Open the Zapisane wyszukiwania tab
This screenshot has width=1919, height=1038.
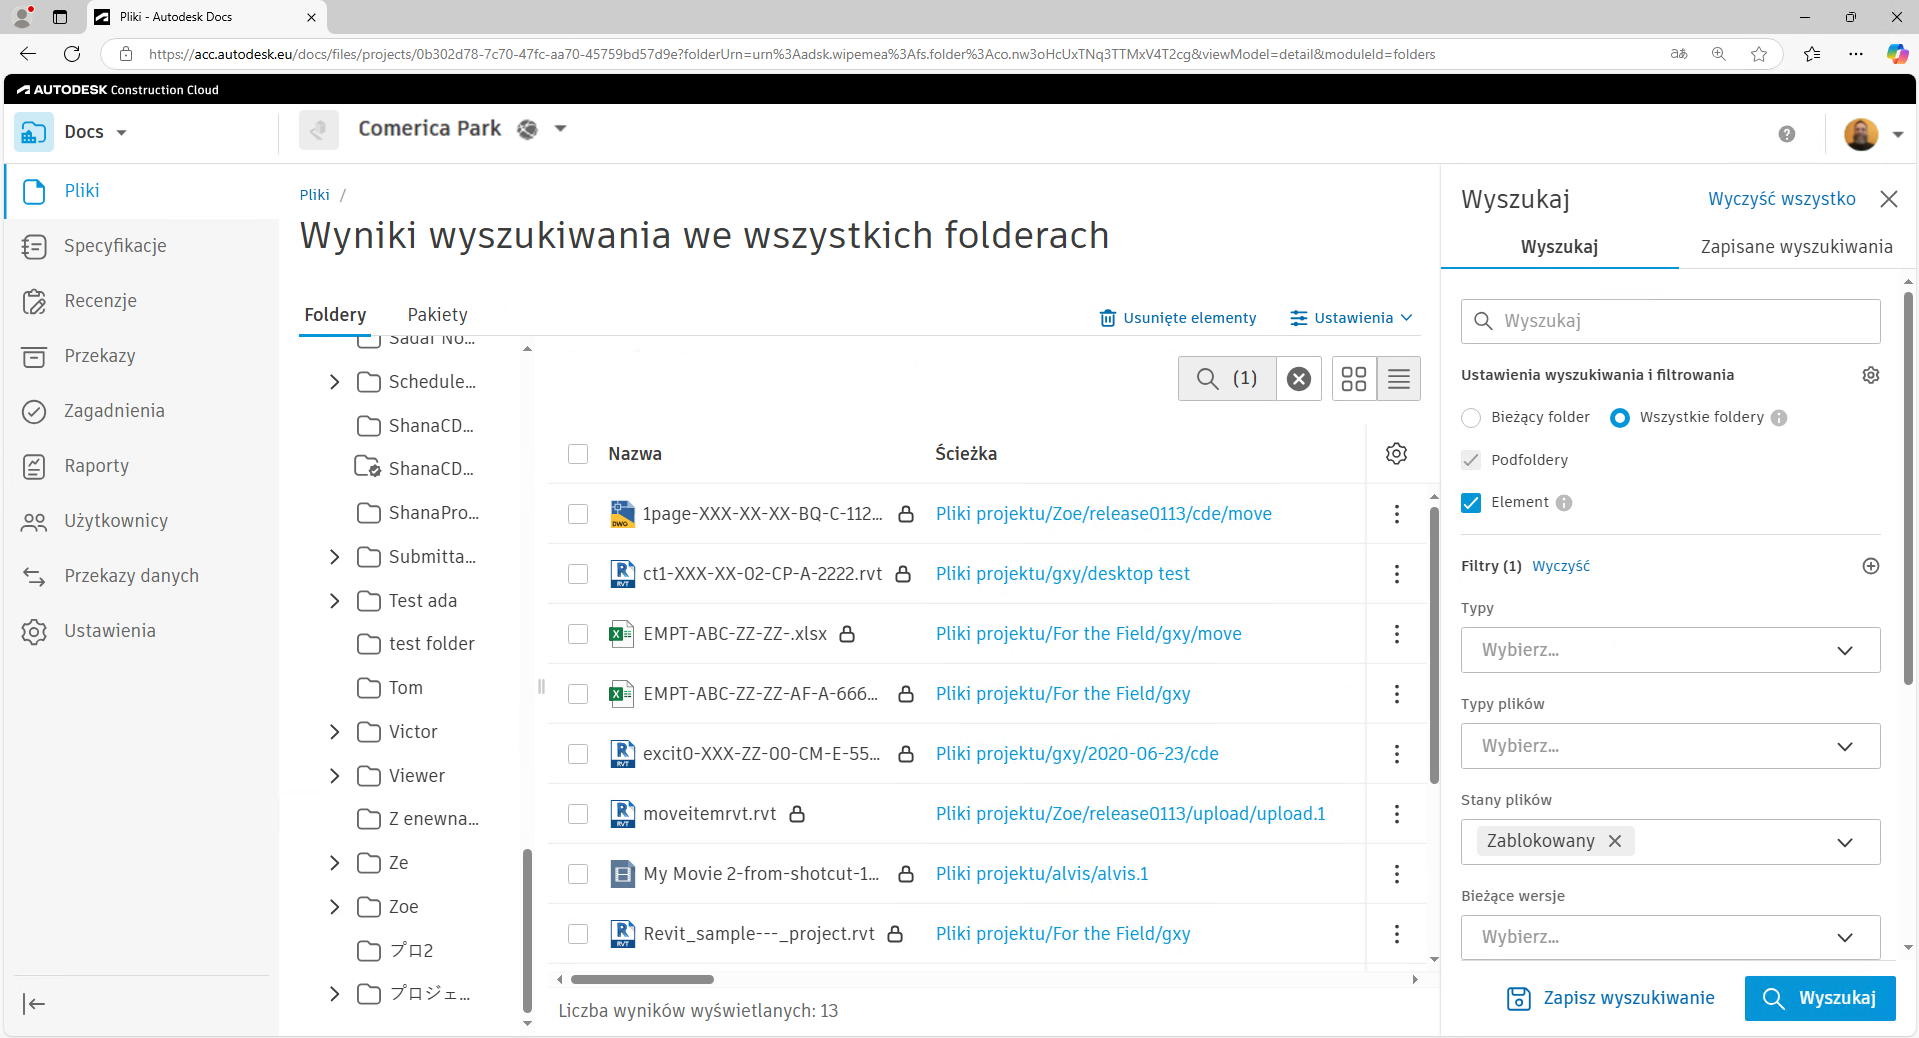tap(1795, 246)
